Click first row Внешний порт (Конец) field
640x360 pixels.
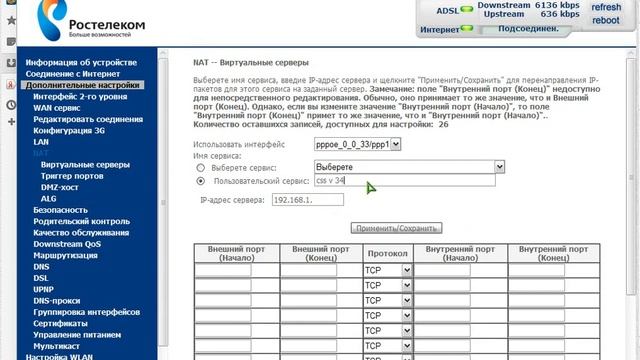(309, 270)
